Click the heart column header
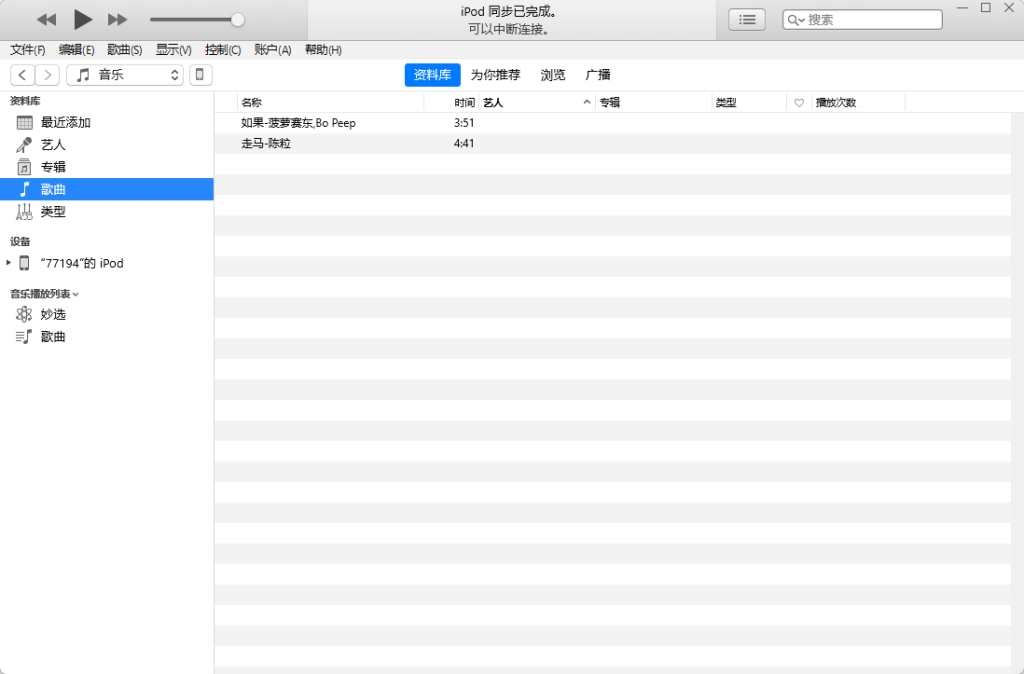This screenshot has height=674, width=1024. [x=798, y=102]
